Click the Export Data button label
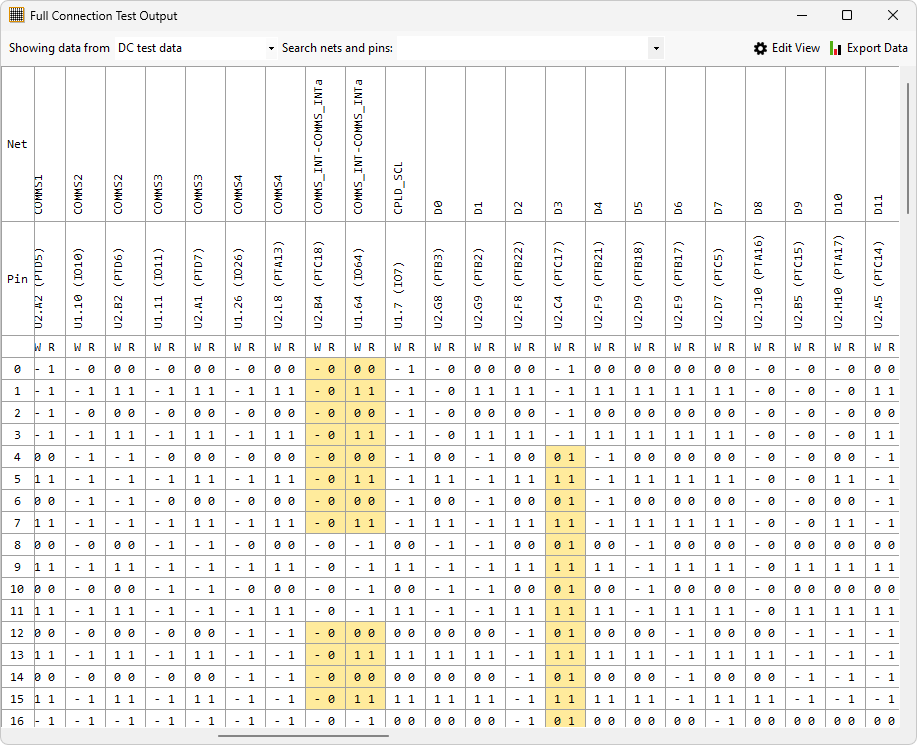This screenshot has height=745, width=917. click(x=877, y=48)
